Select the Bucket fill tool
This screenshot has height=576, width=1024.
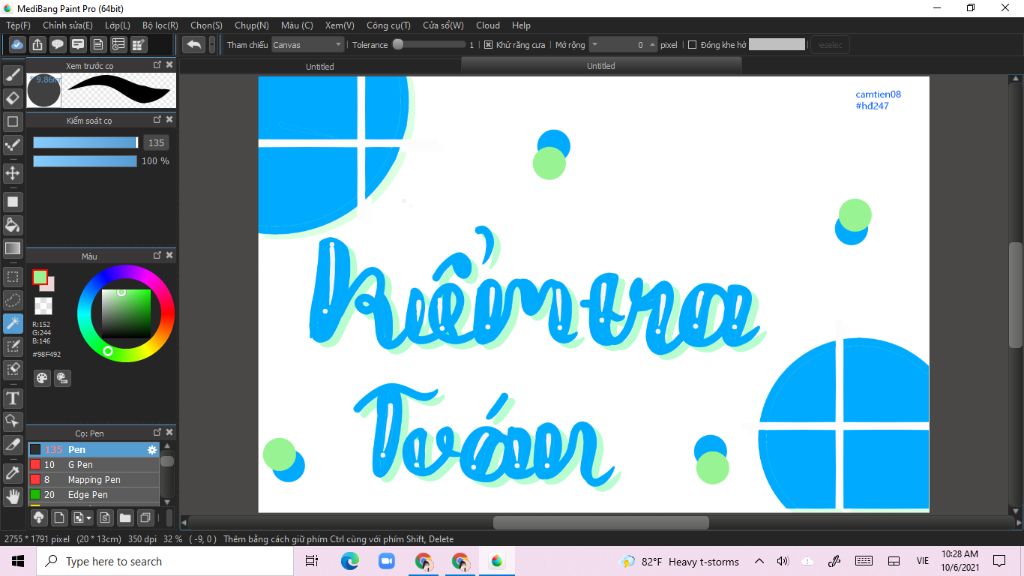(12, 225)
